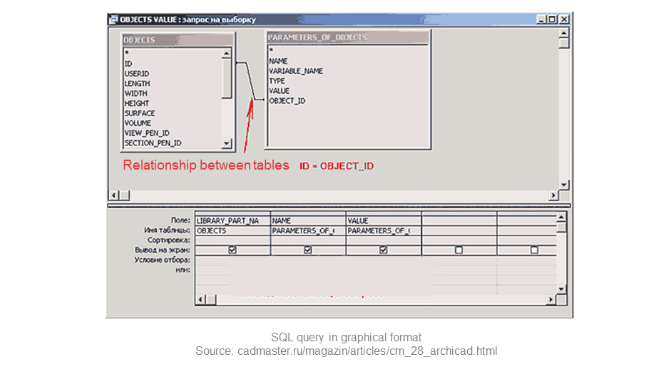Click table name cell under VALUE column
The width and height of the screenshot is (654, 371).
(384, 230)
